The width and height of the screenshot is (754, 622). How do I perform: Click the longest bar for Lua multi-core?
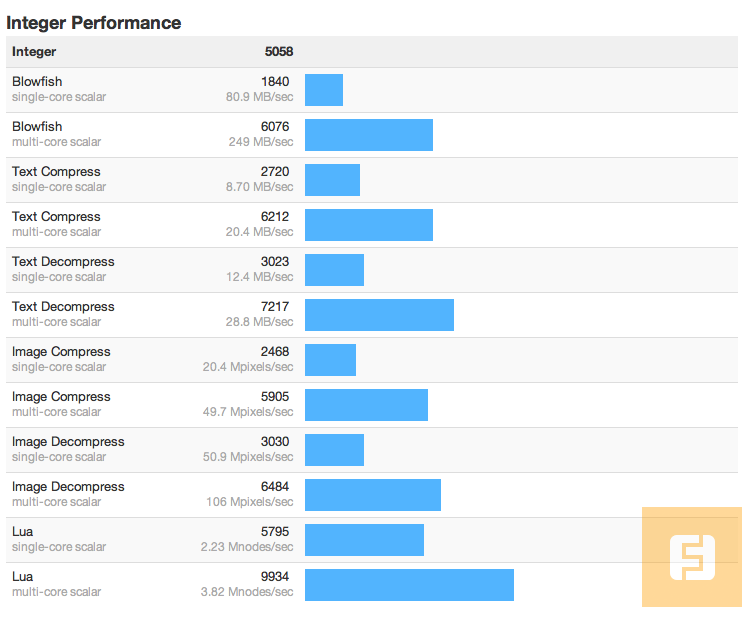(409, 585)
